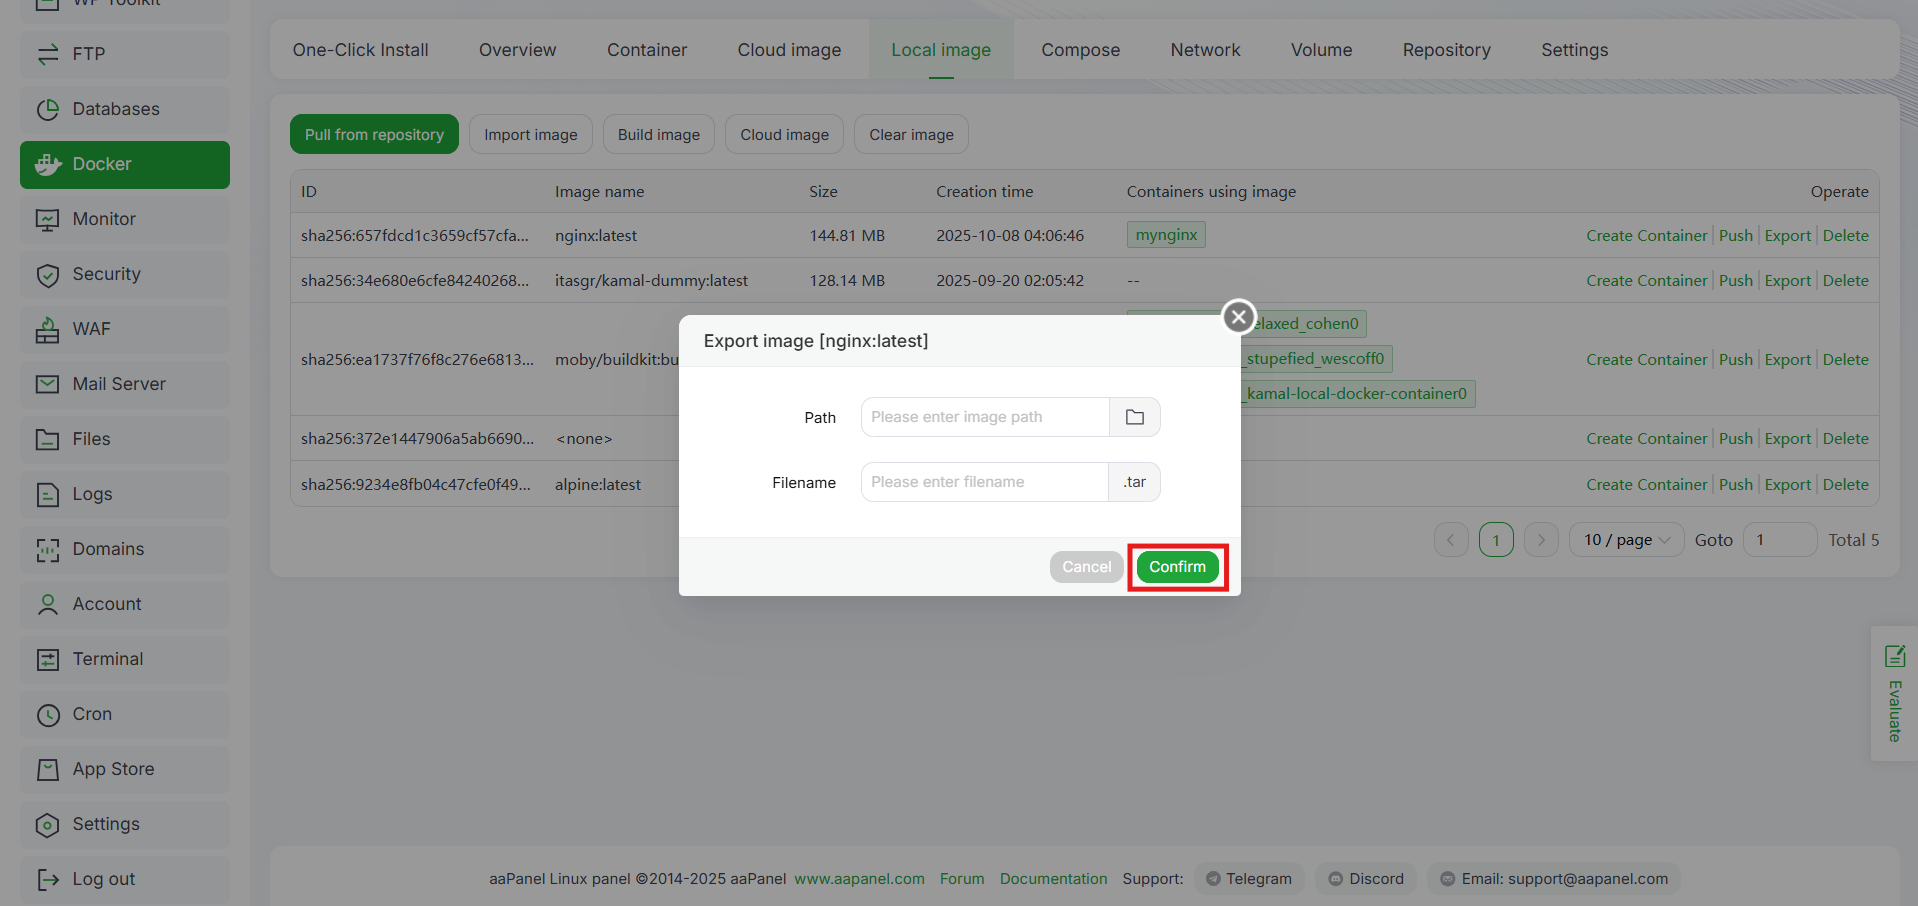The height and width of the screenshot is (906, 1918).
Task: Click the App Store sidebar icon
Action: tap(48, 769)
